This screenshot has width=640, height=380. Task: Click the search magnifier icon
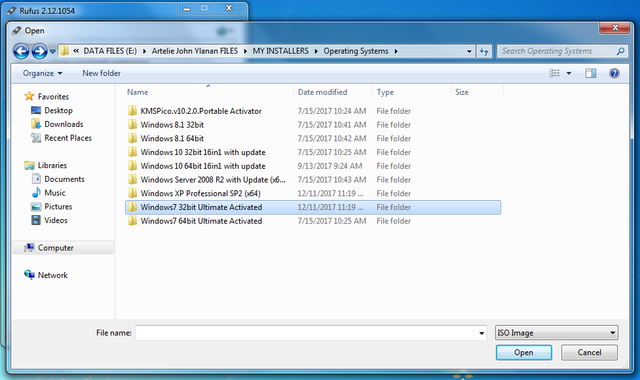[620, 51]
